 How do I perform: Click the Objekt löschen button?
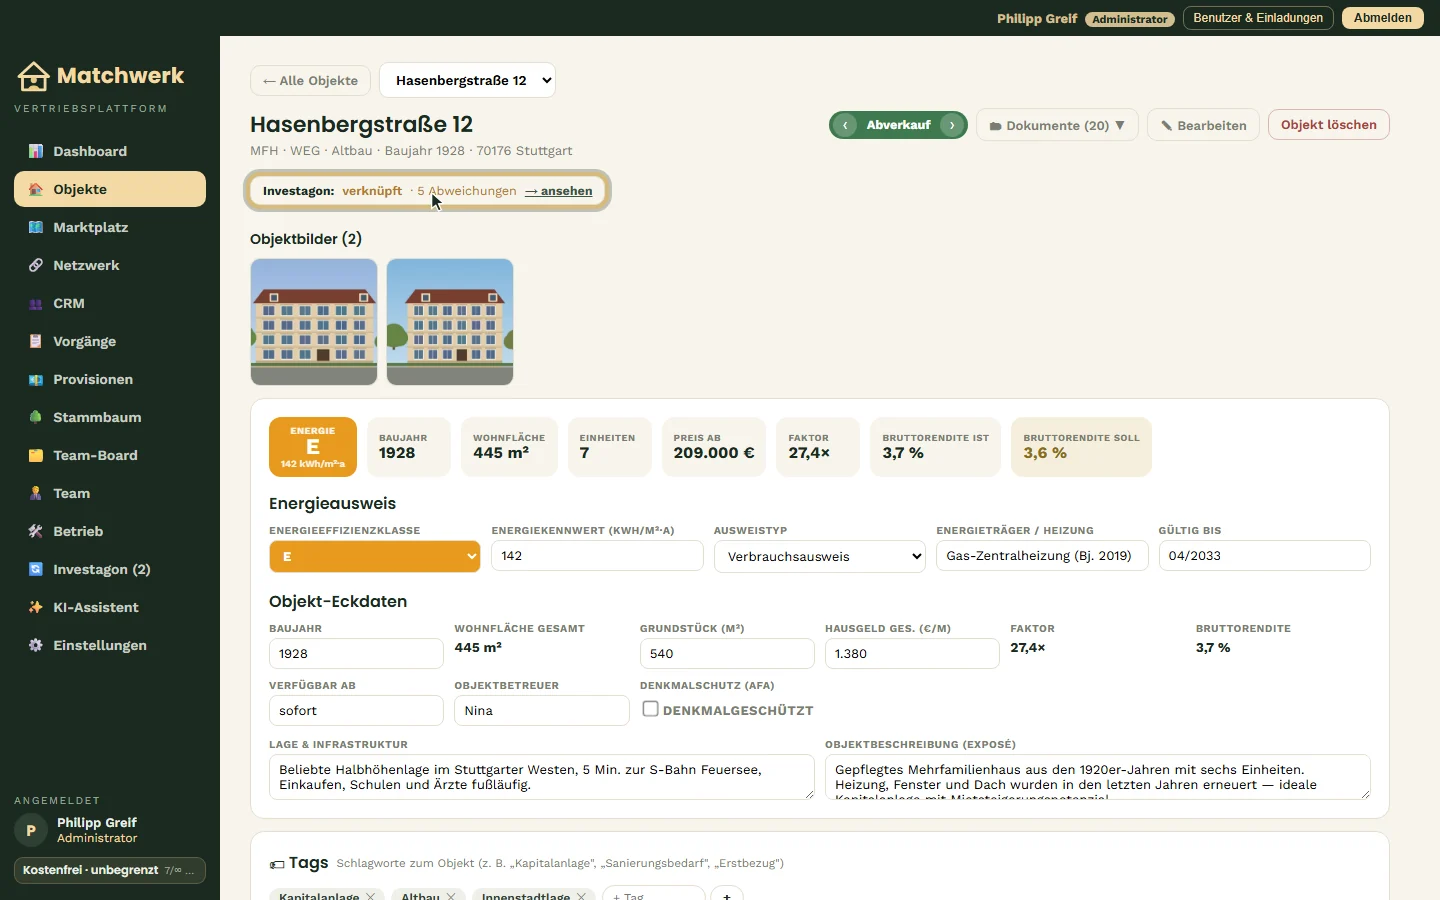click(1329, 125)
